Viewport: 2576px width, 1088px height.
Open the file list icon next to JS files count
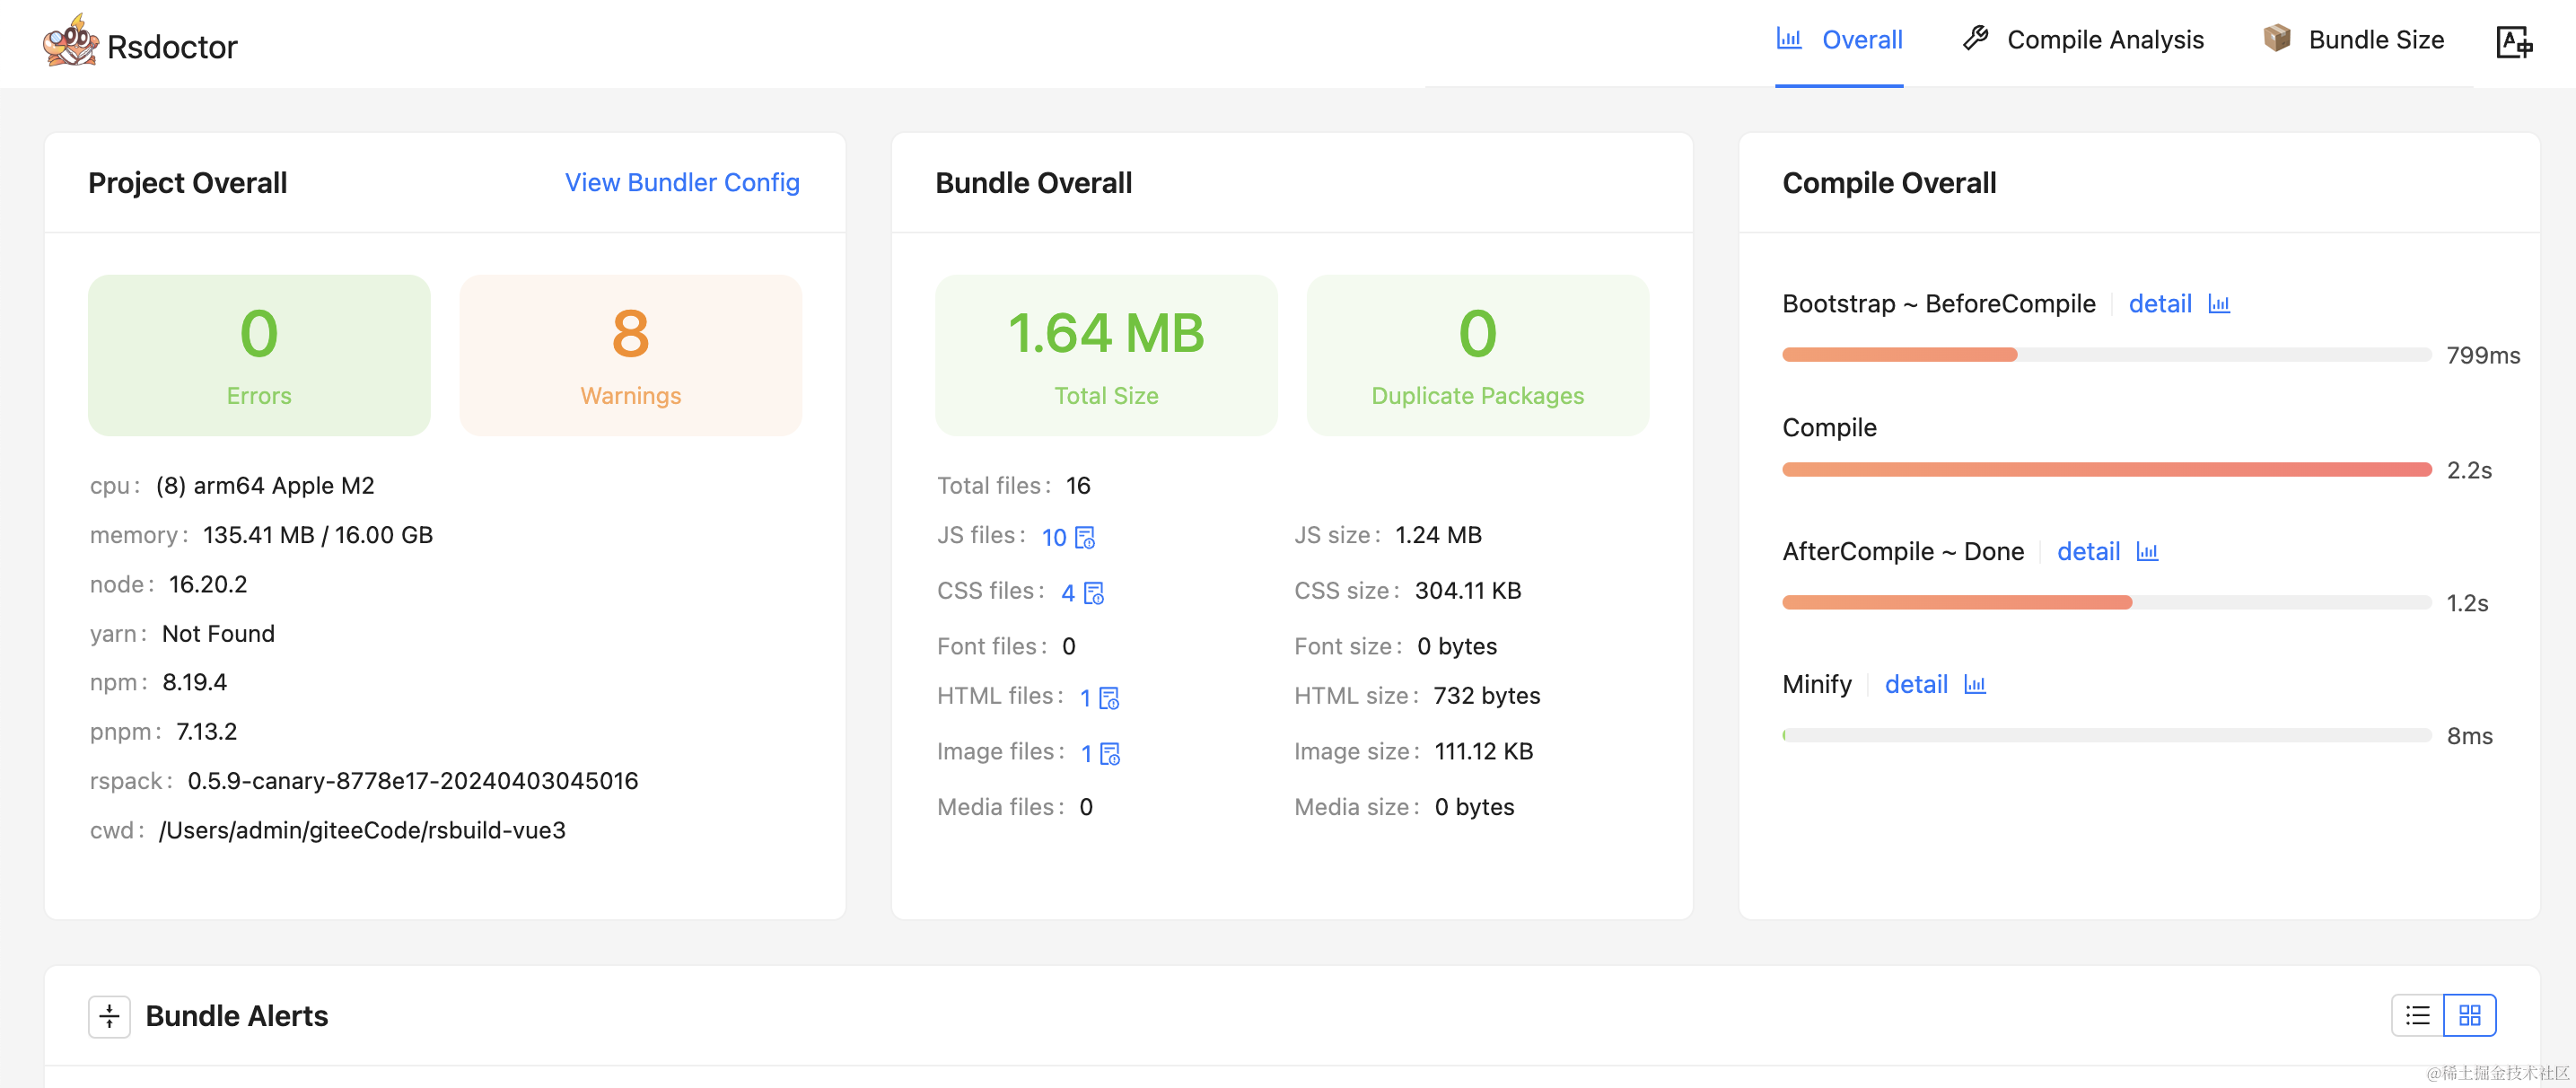coord(1084,537)
